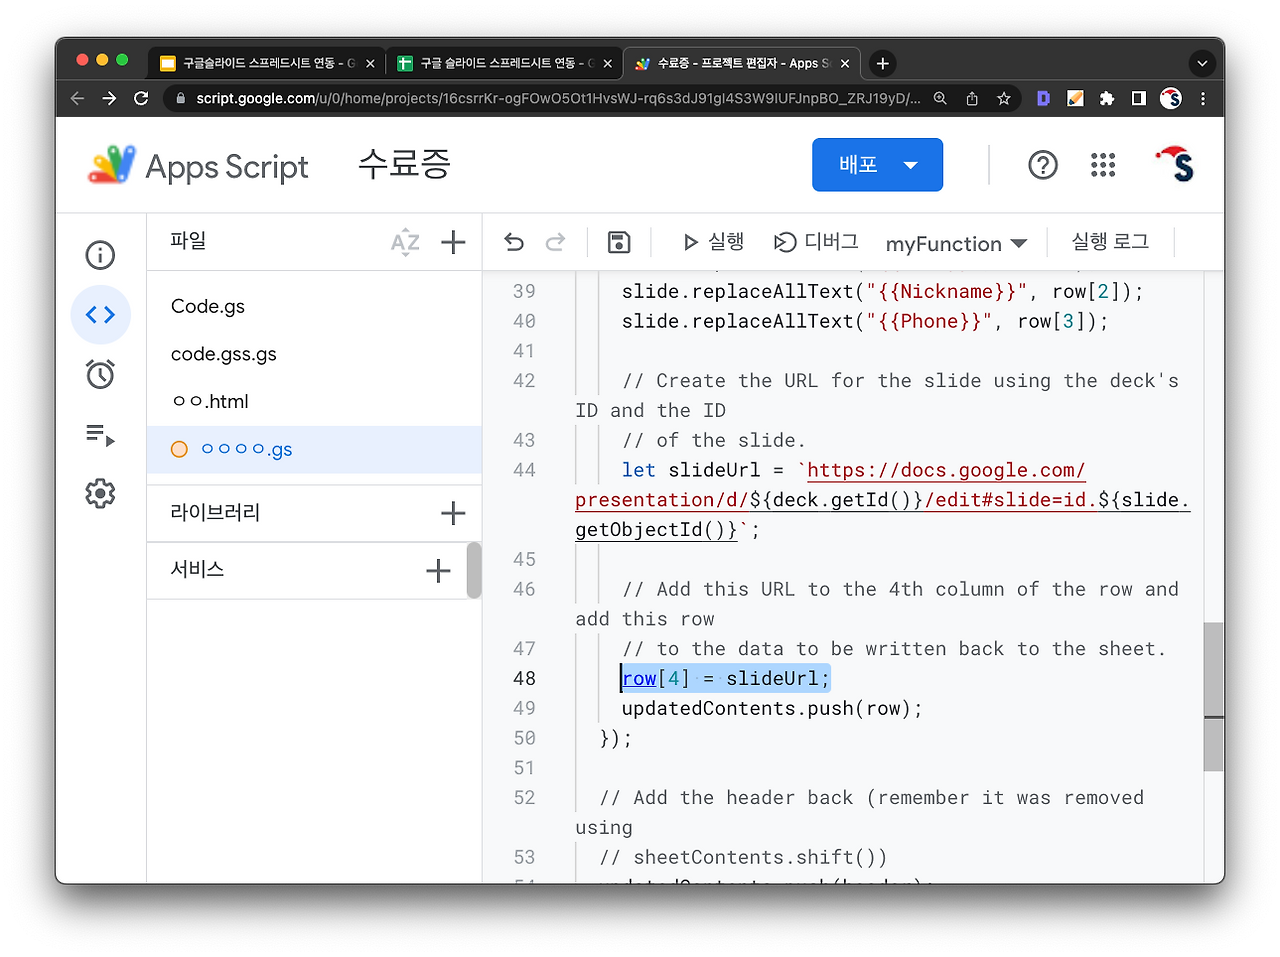Close the Sheets browser tab
Image resolution: width=1280 pixels, height=957 pixels.
click(607, 63)
